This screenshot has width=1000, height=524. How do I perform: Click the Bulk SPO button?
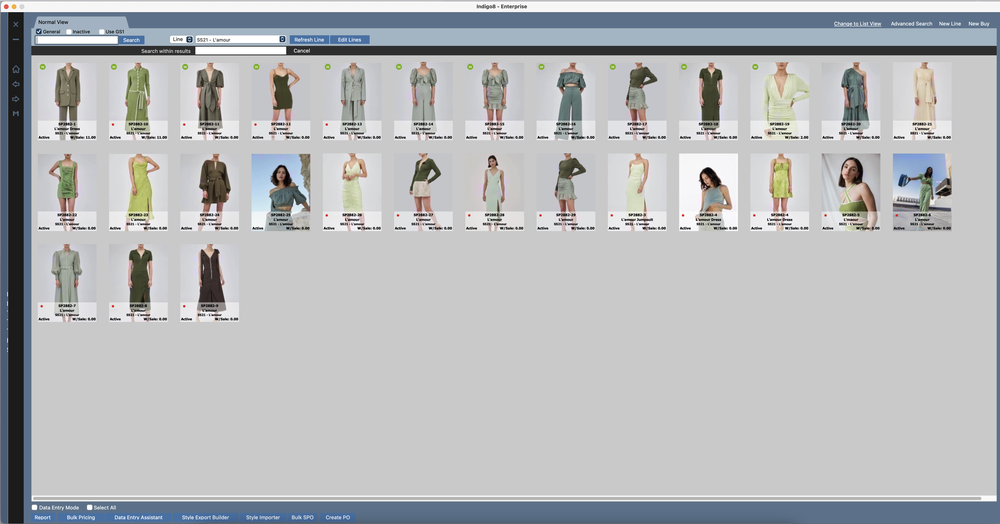(x=302, y=517)
